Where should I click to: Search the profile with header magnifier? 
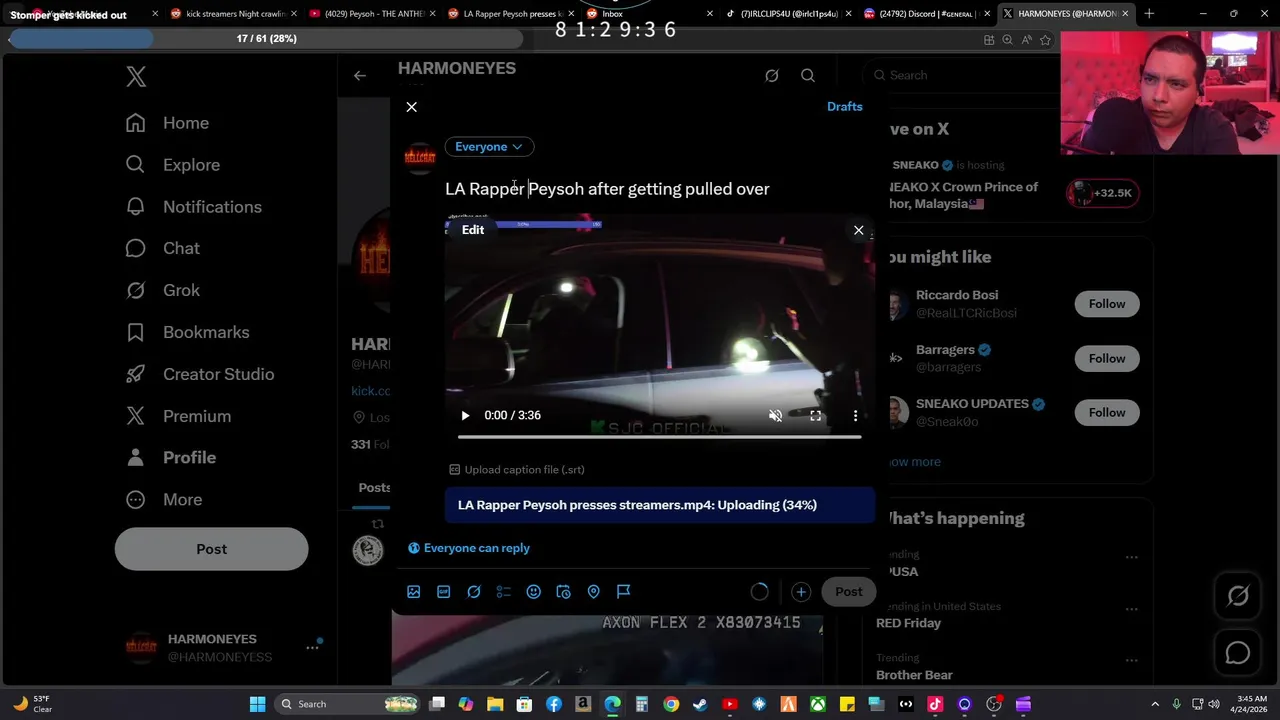click(808, 75)
